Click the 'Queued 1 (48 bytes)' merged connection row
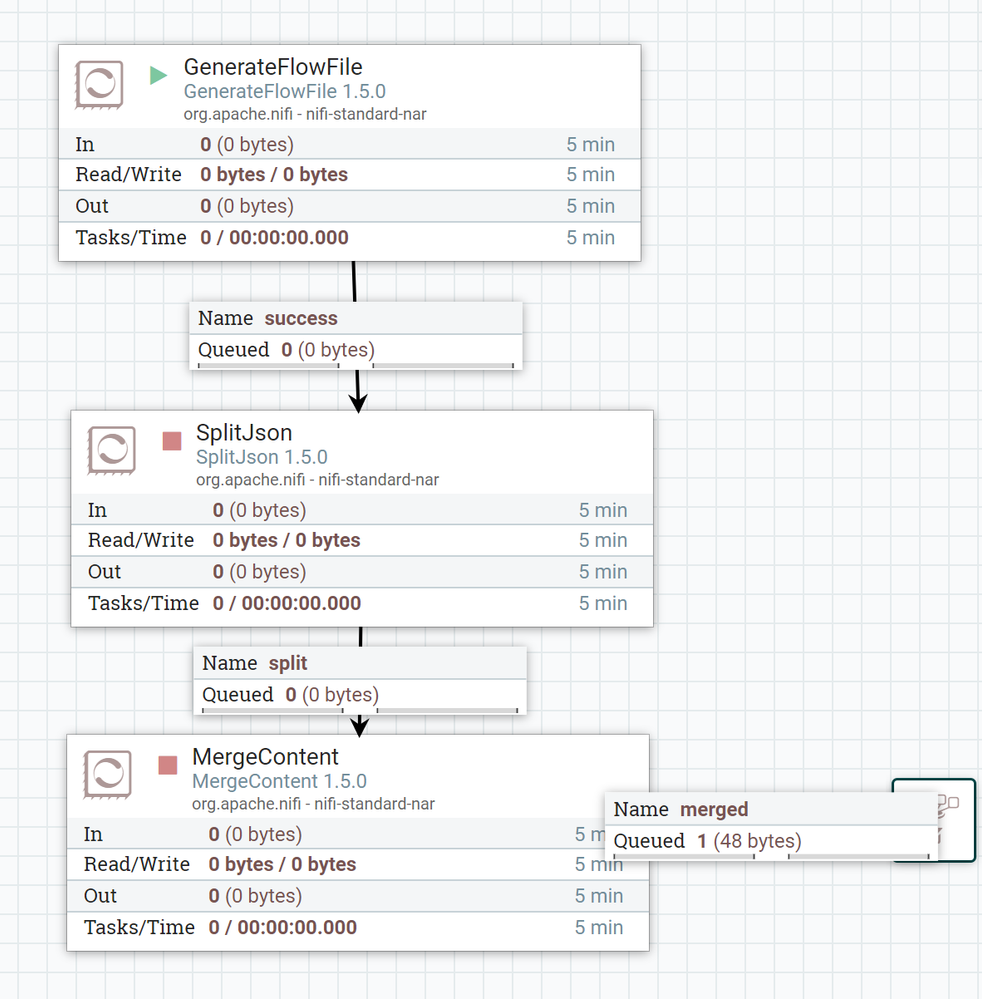 pyautogui.click(x=771, y=841)
